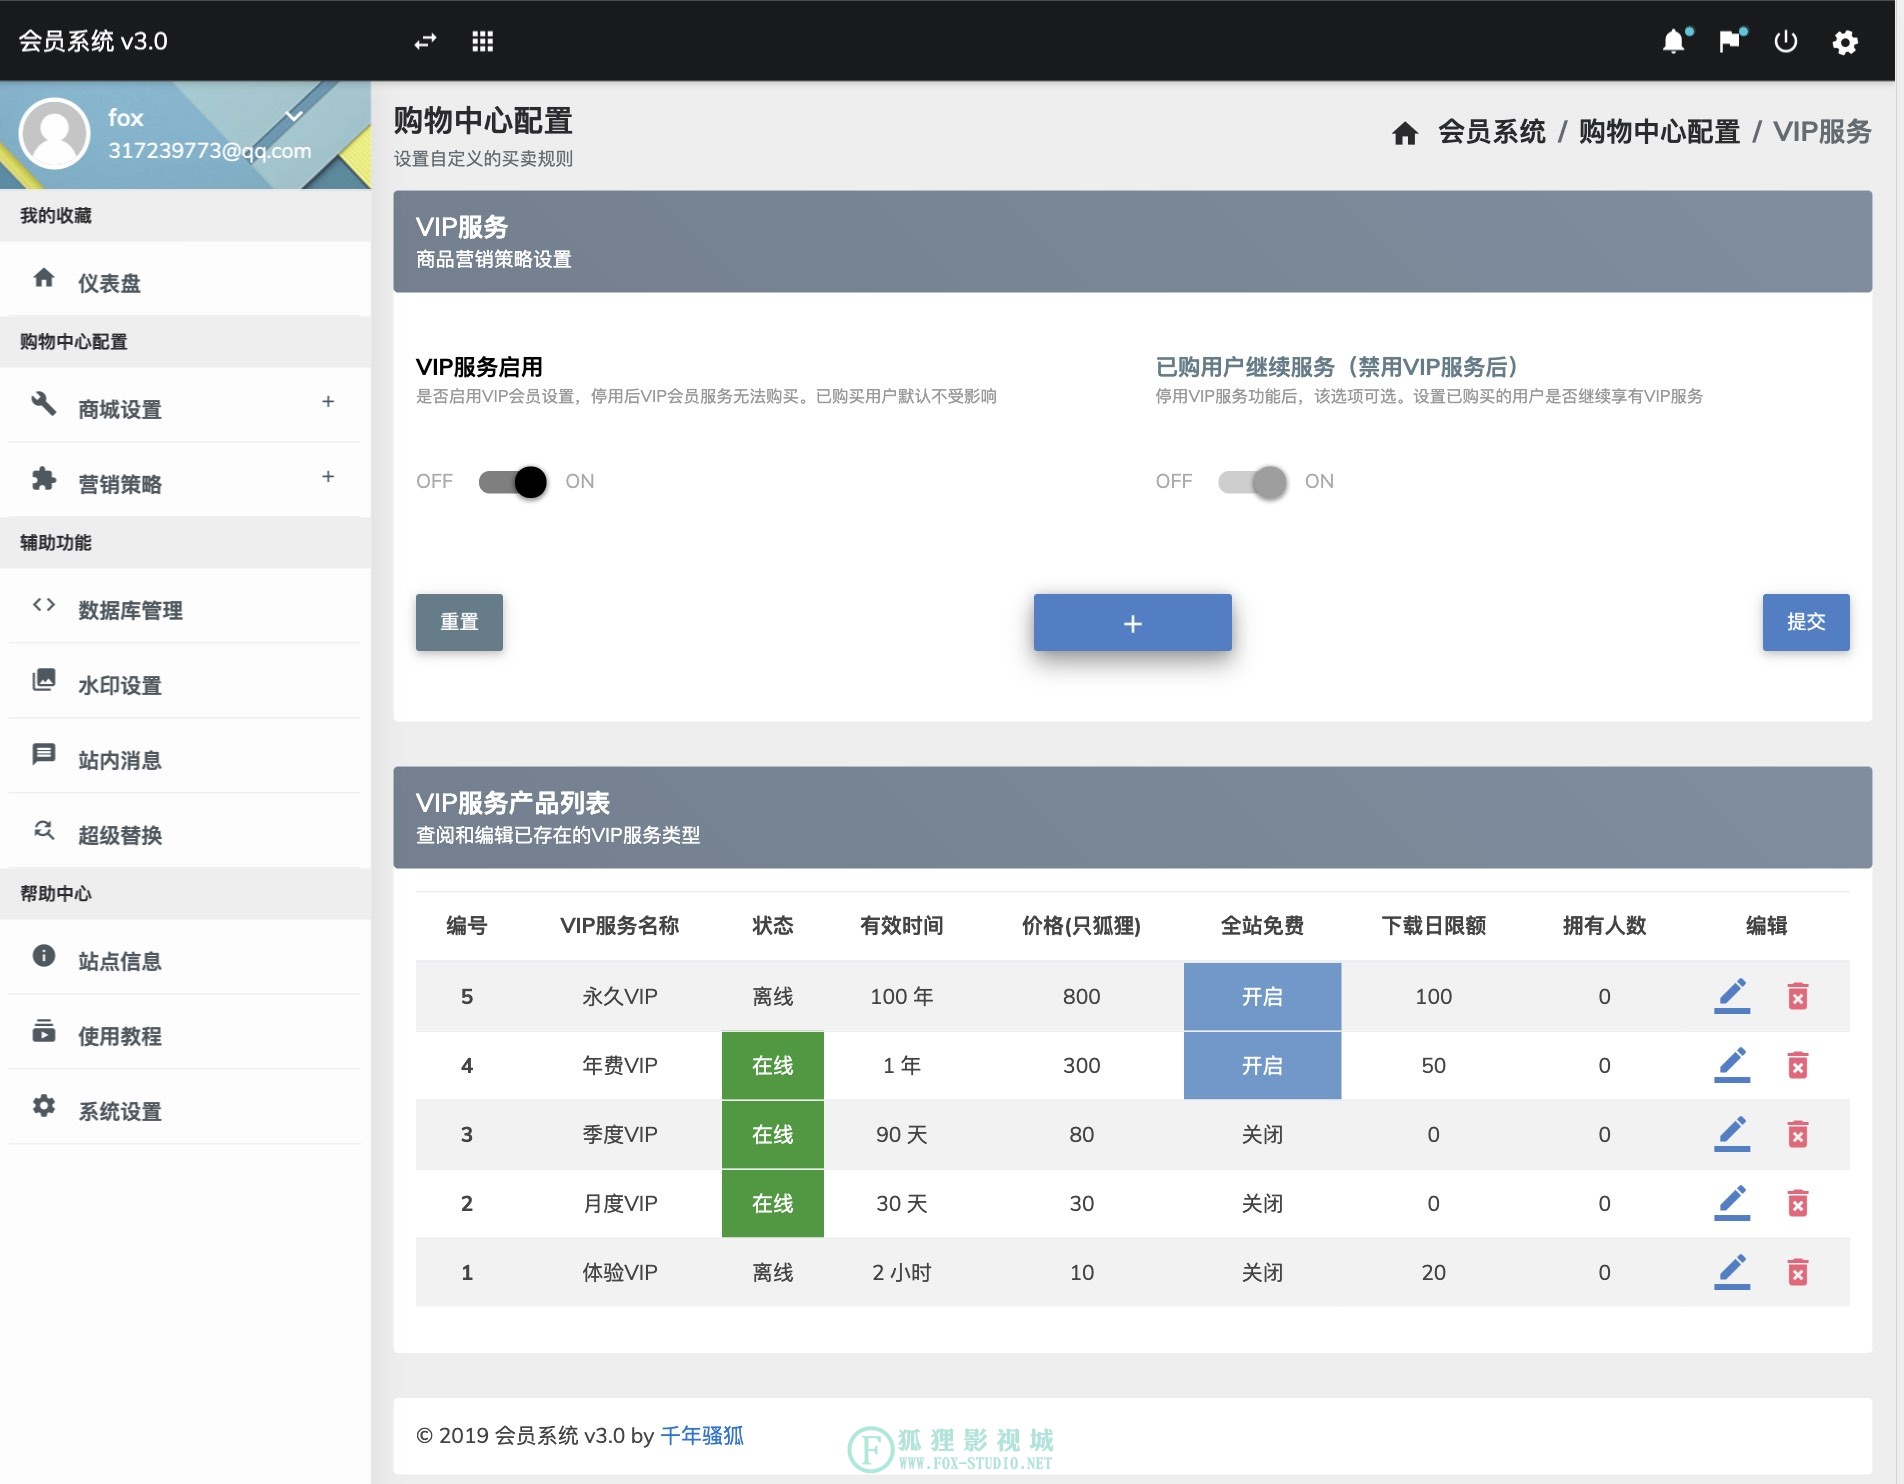Click the power logout icon
The image size is (1904, 1484).
1786,41
